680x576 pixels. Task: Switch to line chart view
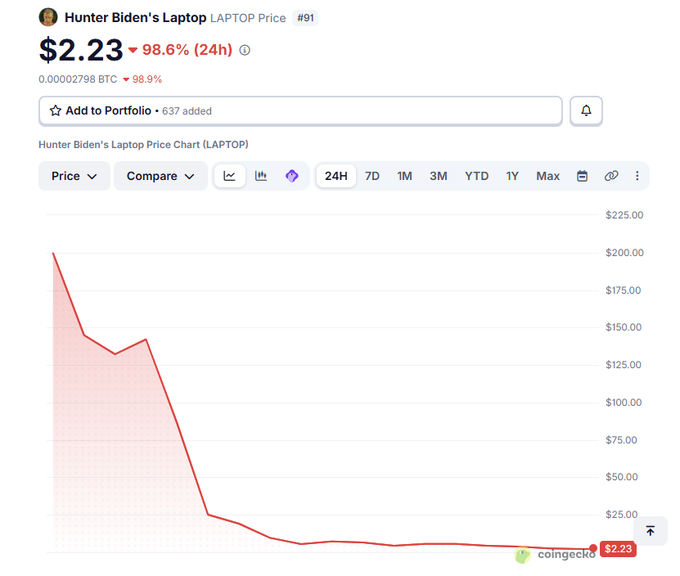pyautogui.click(x=229, y=176)
